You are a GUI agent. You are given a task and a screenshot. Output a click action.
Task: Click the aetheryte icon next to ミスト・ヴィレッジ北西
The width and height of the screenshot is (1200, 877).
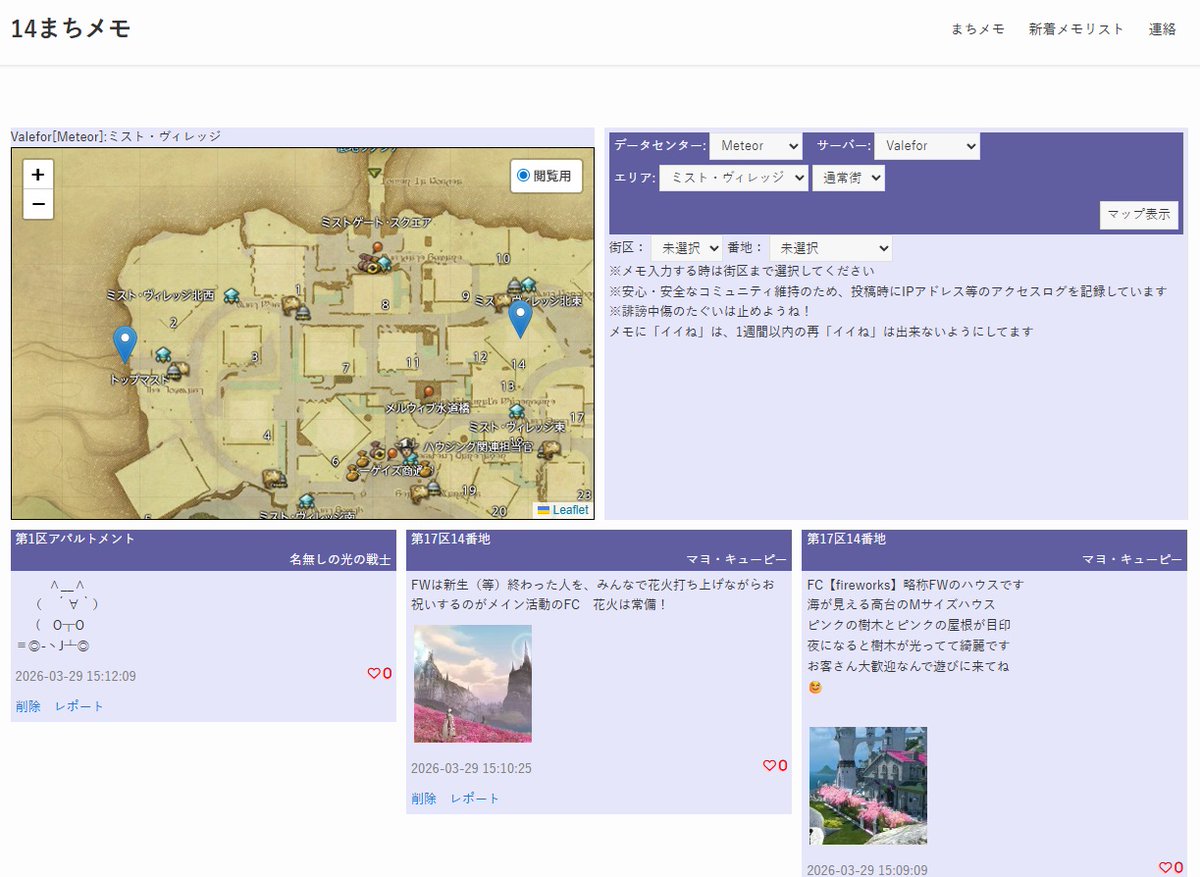pyautogui.click(x=231, y=295)
